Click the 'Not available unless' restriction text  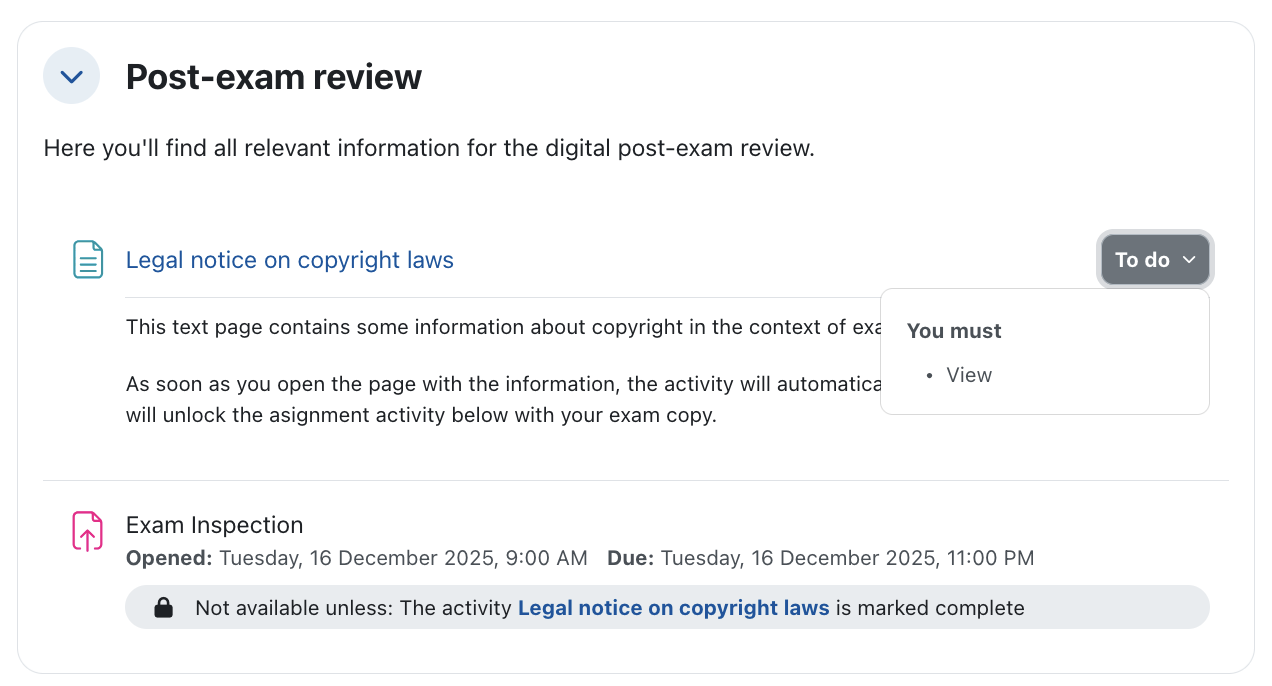click(x=353, y=608)
